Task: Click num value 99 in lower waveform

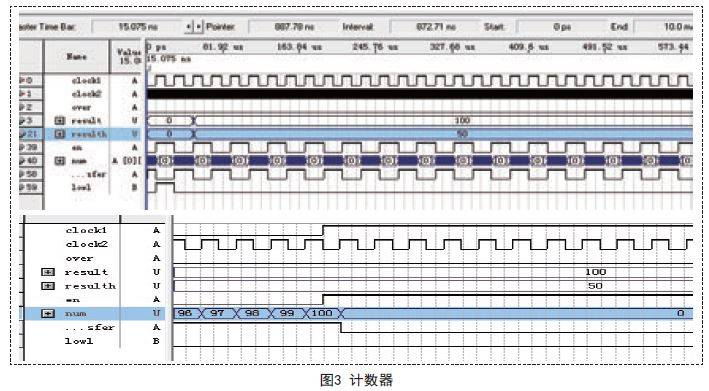Action: click(x=286, y=313)
